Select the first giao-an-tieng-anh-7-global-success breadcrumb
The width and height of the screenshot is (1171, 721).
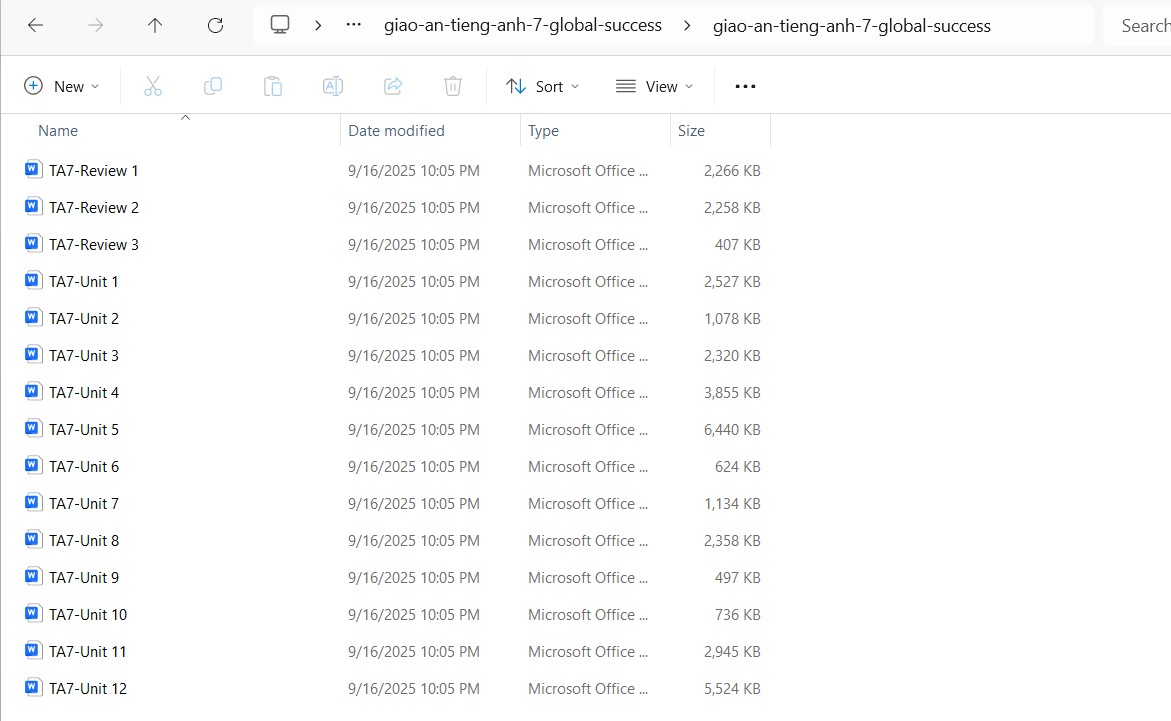[524, 25]
